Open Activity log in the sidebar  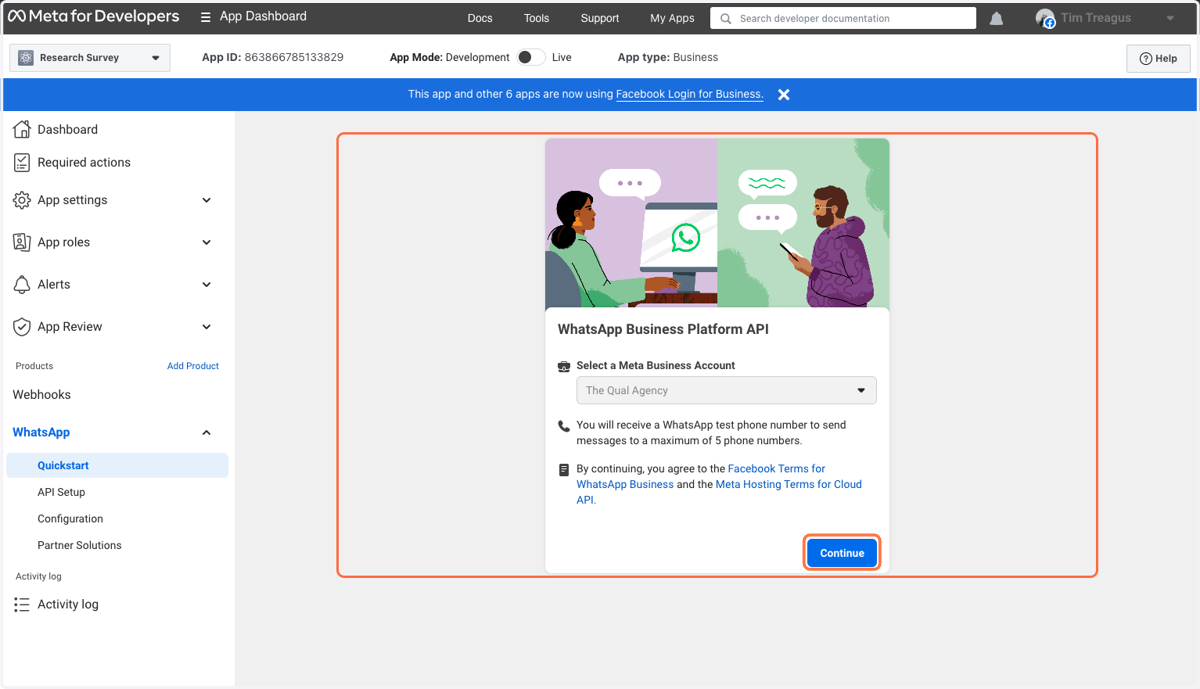pos(68,604)
